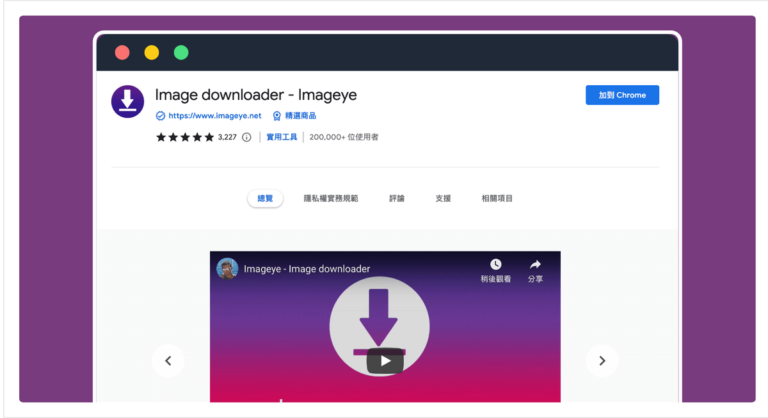Image resolution: width=768 pixels, height=418 pixels.
Task: Go to the 支援 tab
Action: pos(443,198)
